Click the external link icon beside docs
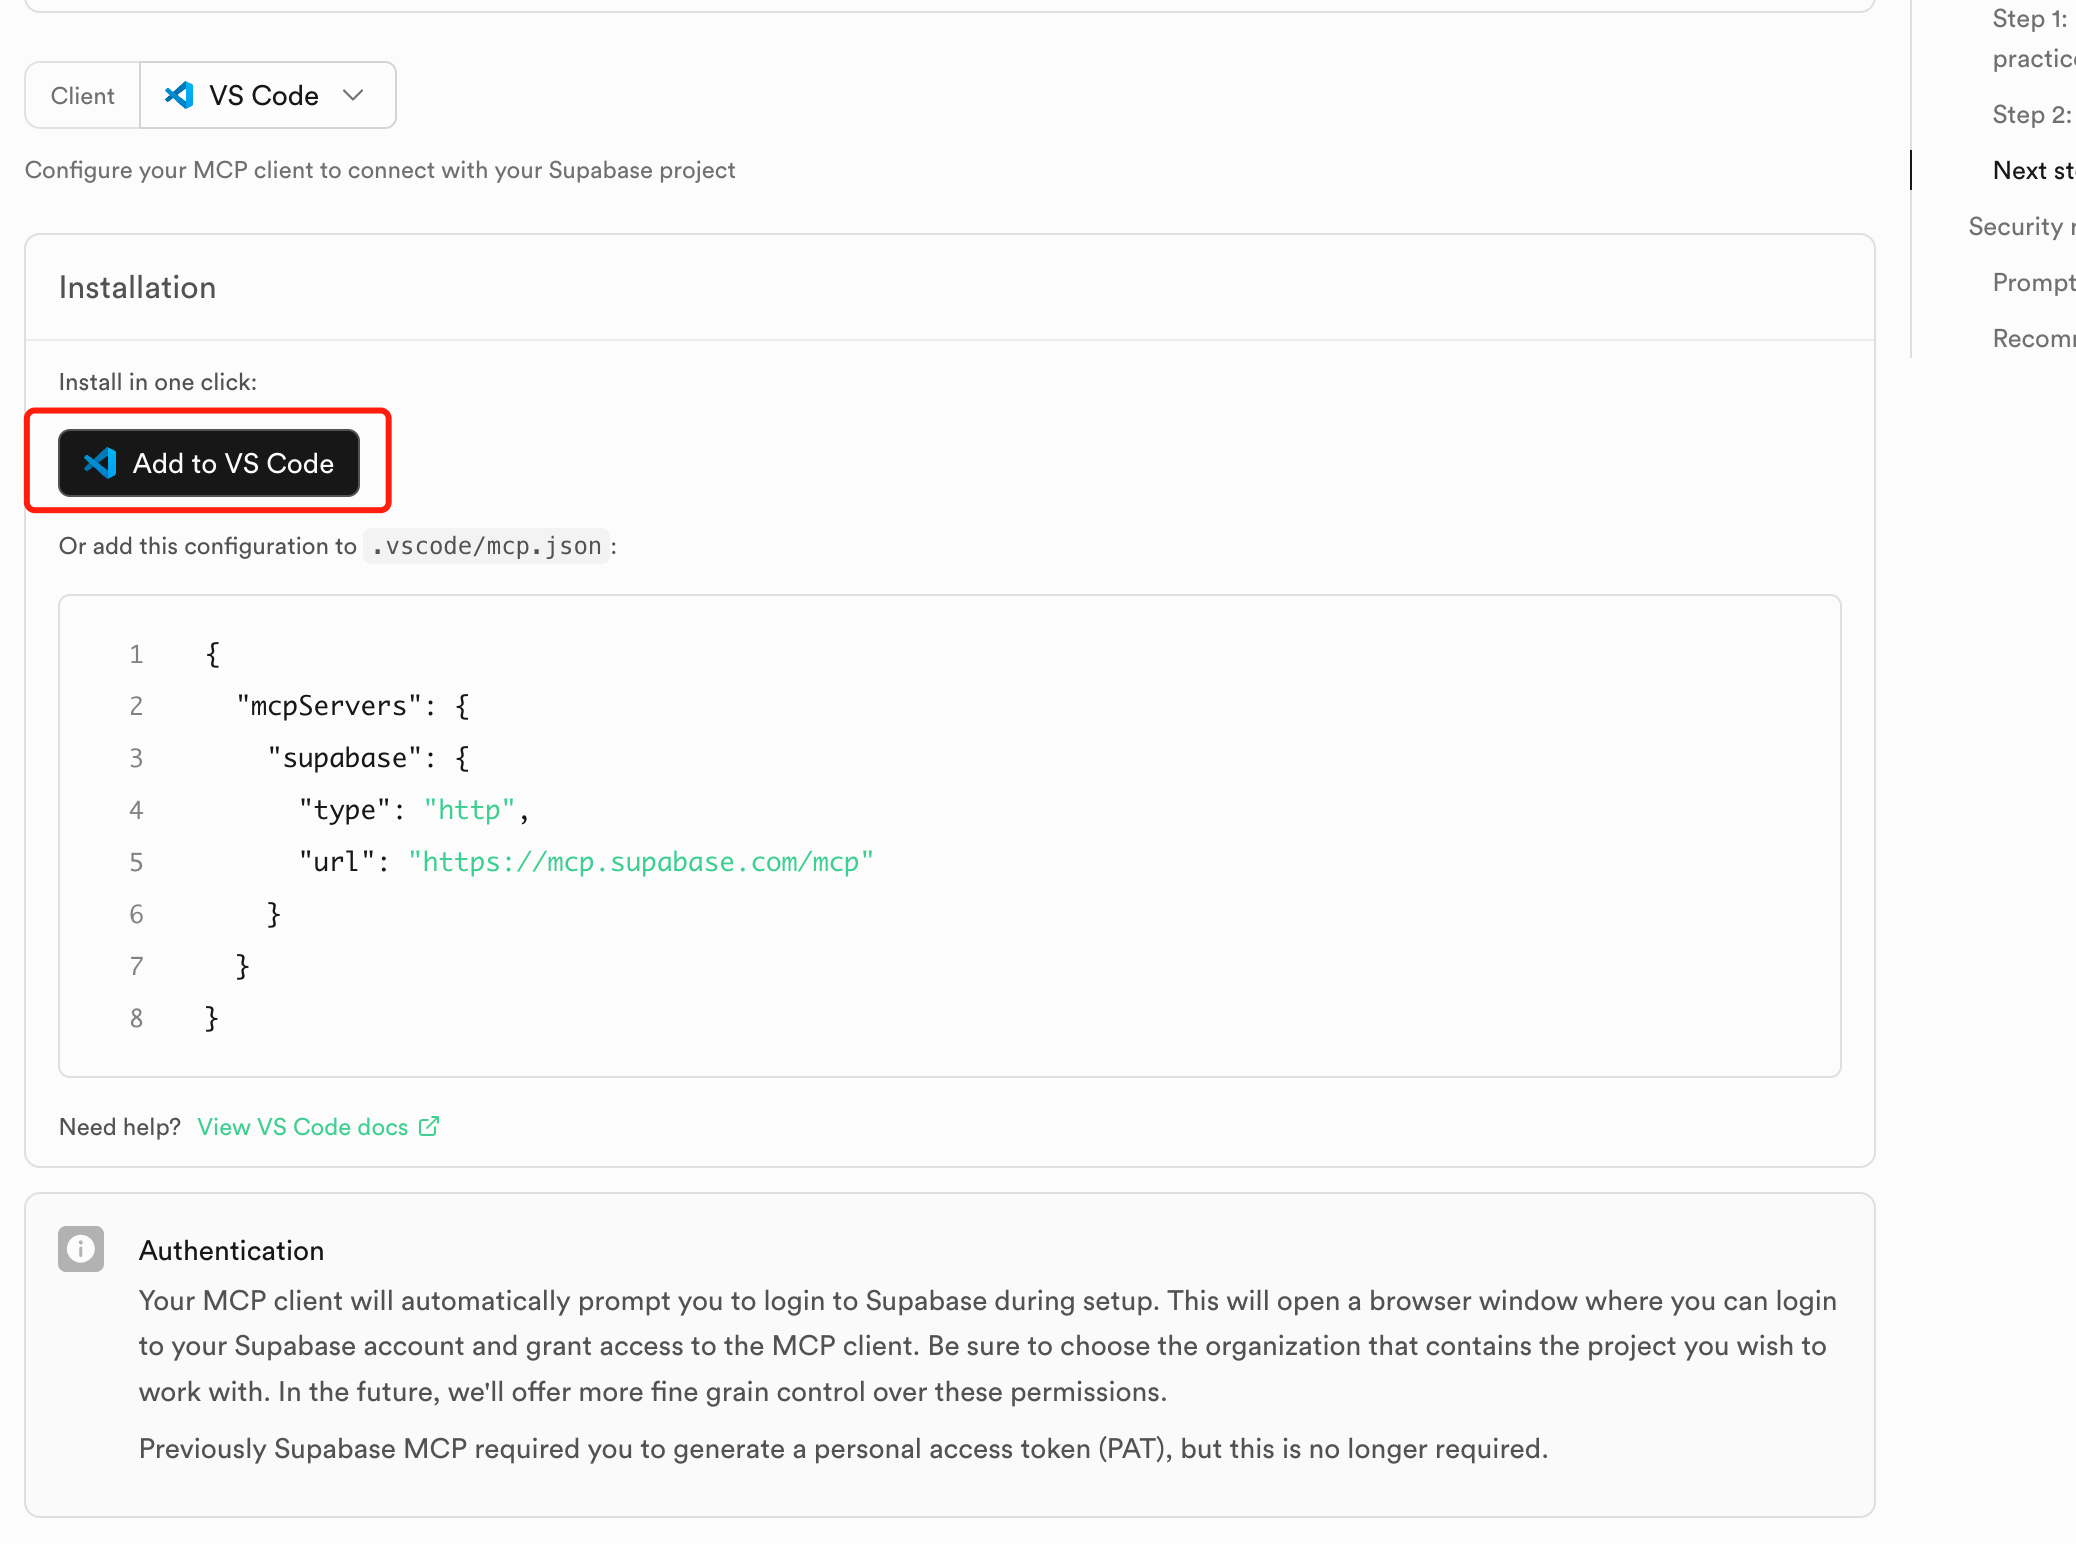Image resolution: width=2076 pixels, height=1544 pixels. click(x=429, y=1126)
